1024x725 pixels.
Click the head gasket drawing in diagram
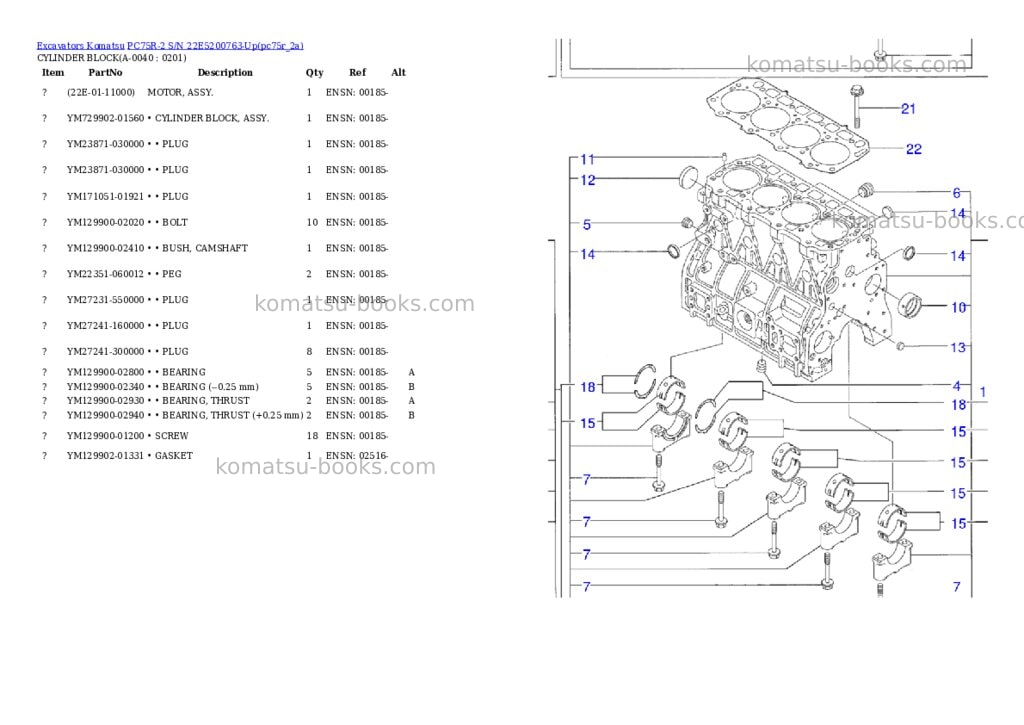pyautogui.click(x=788, y=124)
